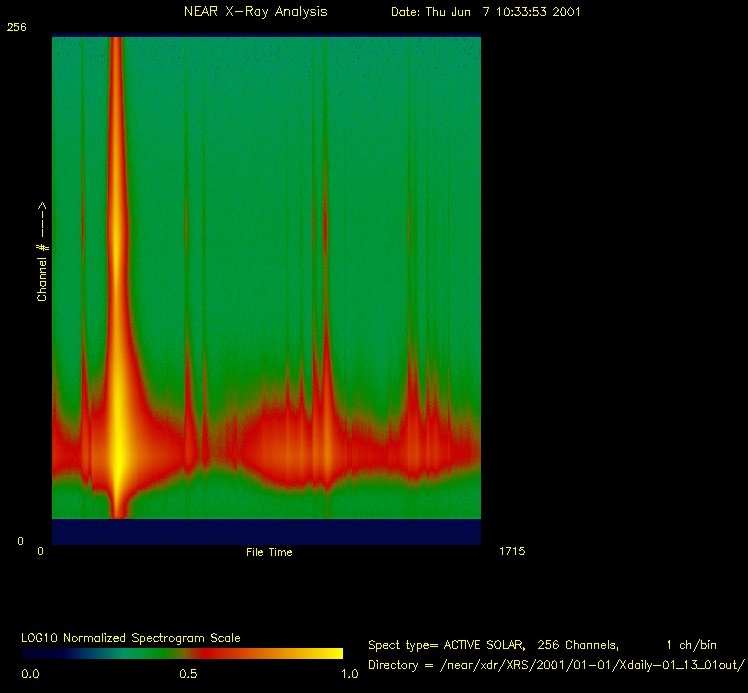
Task: Click the Directory path text
Action: 555,664
